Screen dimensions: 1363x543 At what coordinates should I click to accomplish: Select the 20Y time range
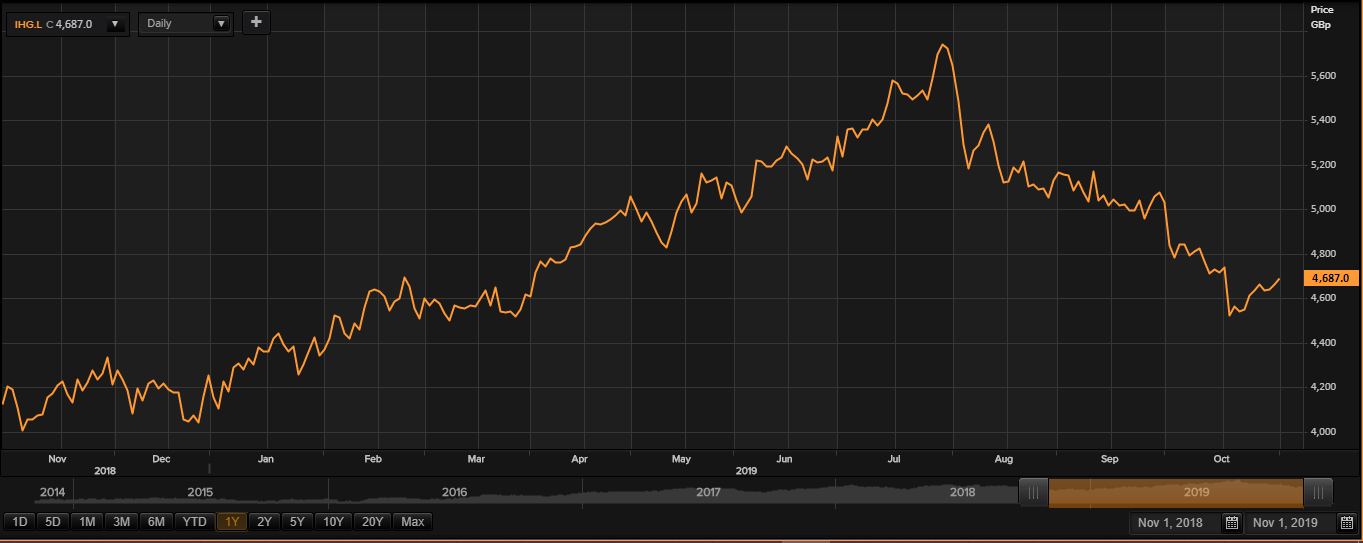coord(373,521)
